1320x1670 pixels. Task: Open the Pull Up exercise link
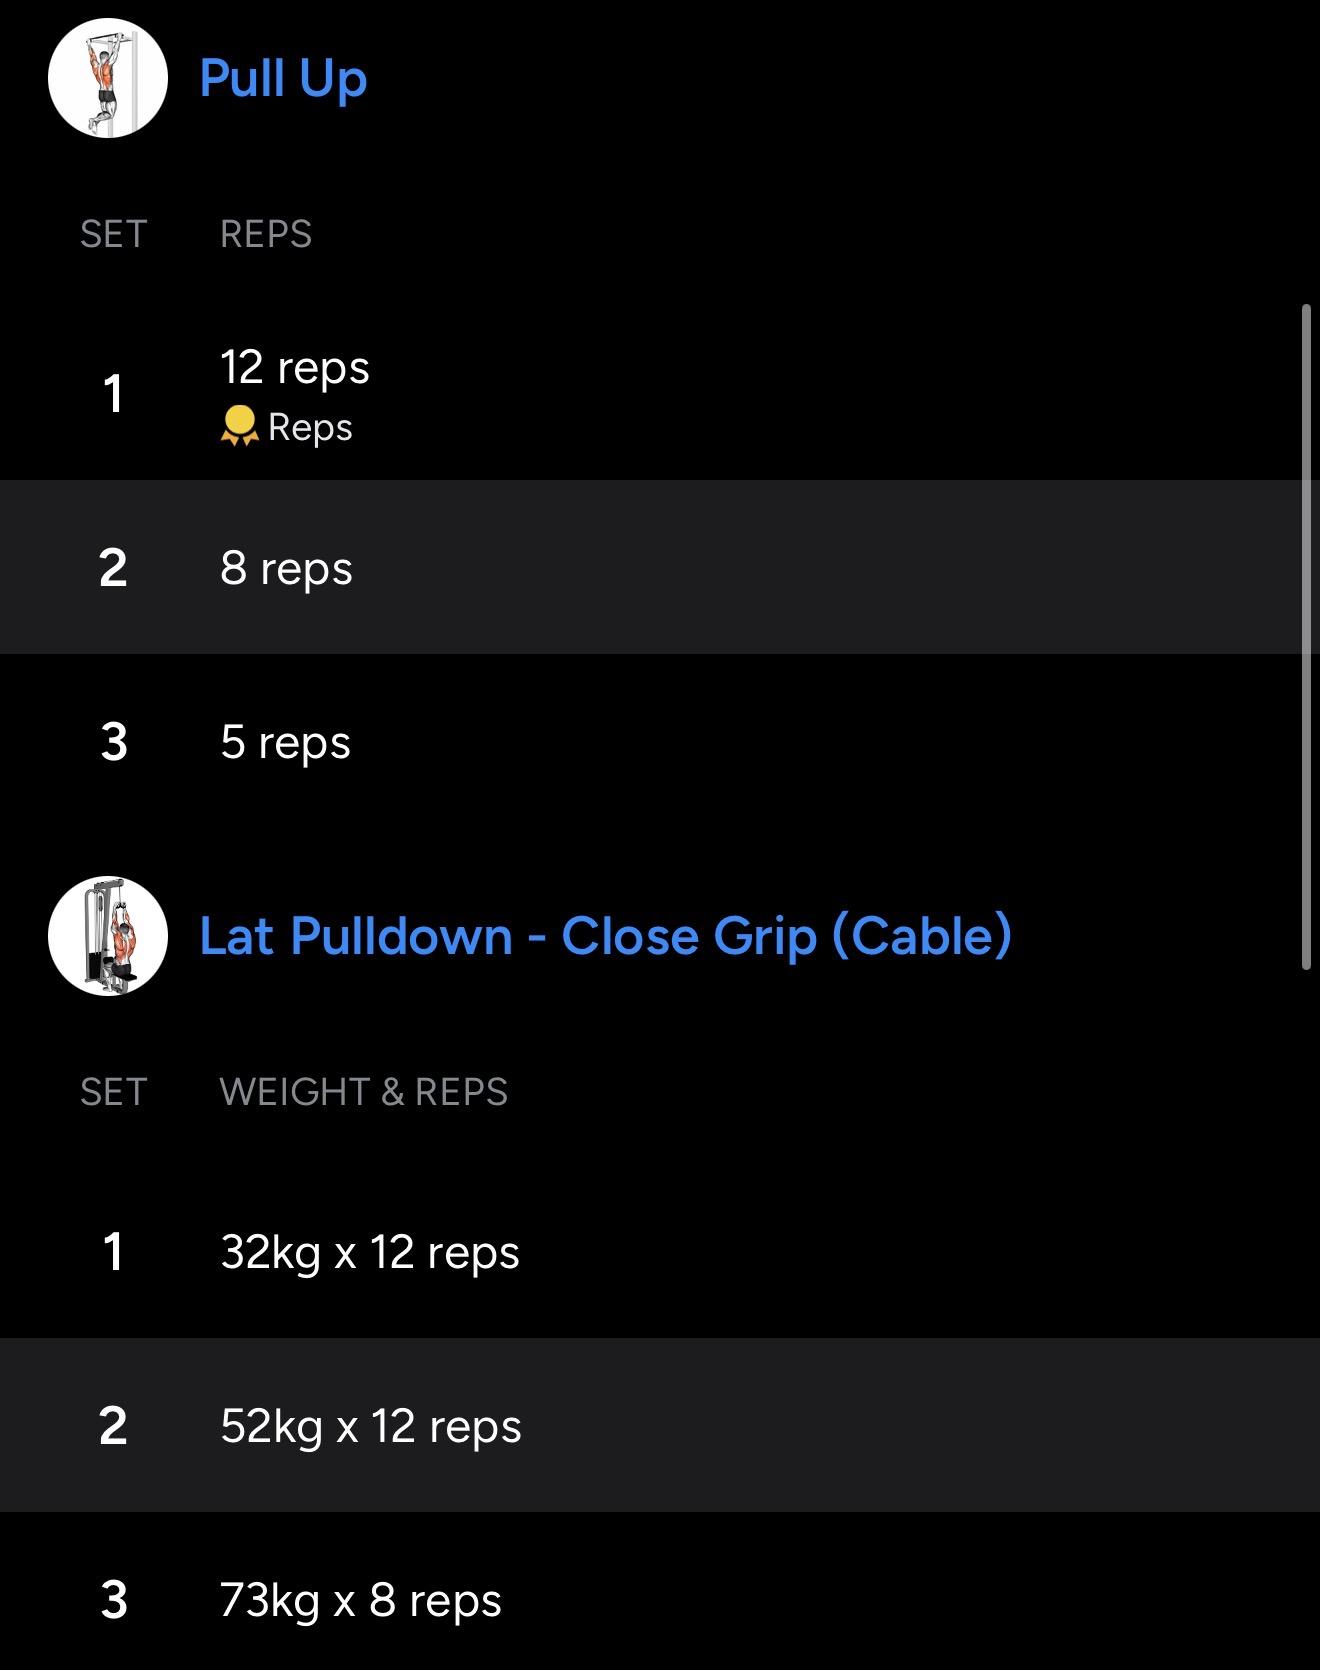(283, 78)
